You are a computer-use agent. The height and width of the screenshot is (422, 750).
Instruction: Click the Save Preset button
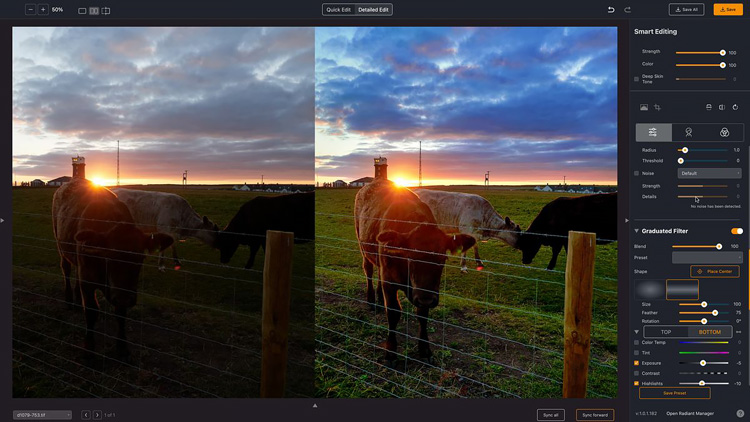(674, 393)
